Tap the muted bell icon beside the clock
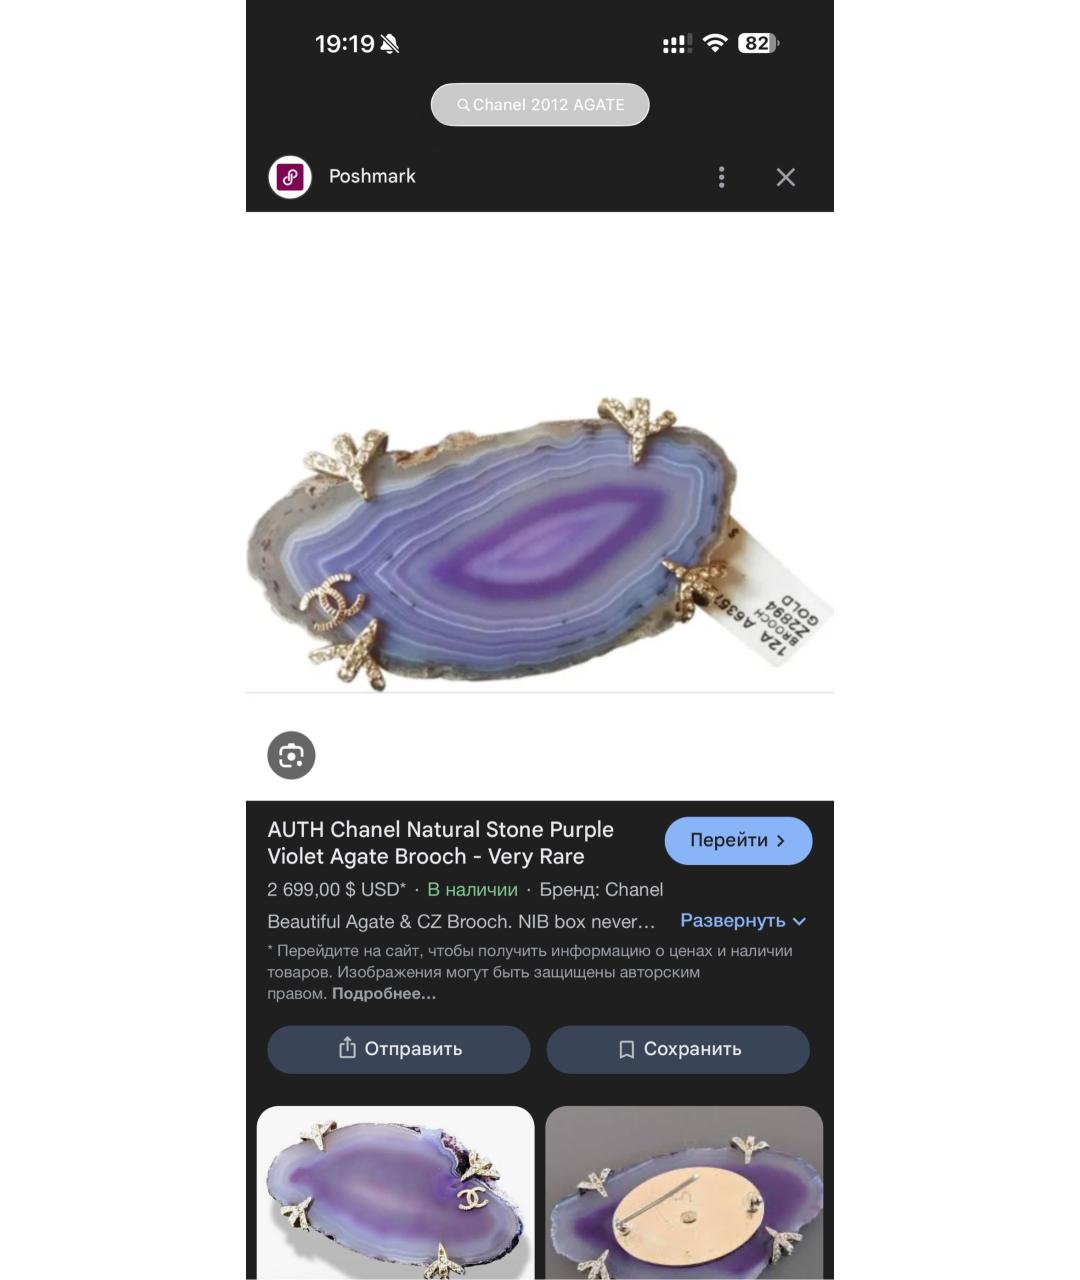The width and height of the screenshot is (1080, 1280). coord(390,44)
